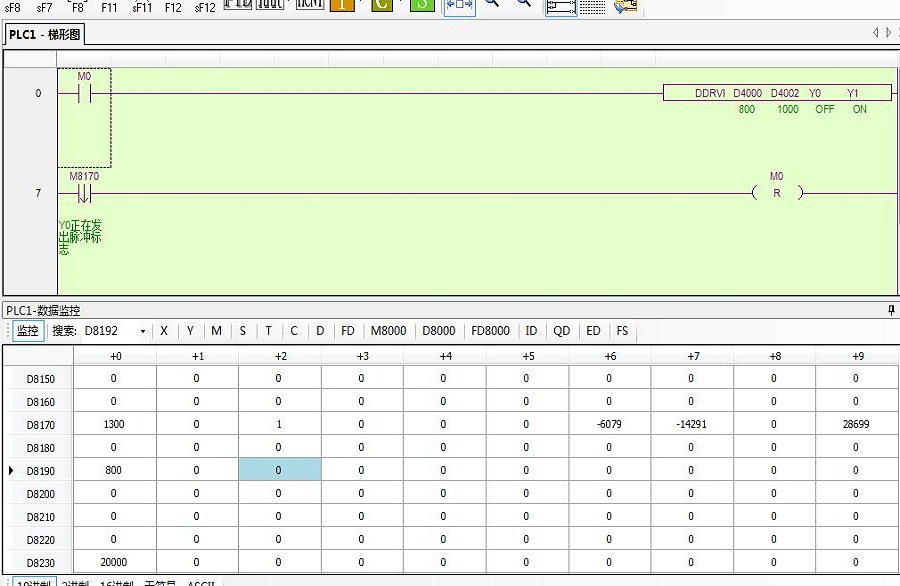Switch to the PLC1 - 梯形图 tab

pyautogui.click(x=44, y=34)
